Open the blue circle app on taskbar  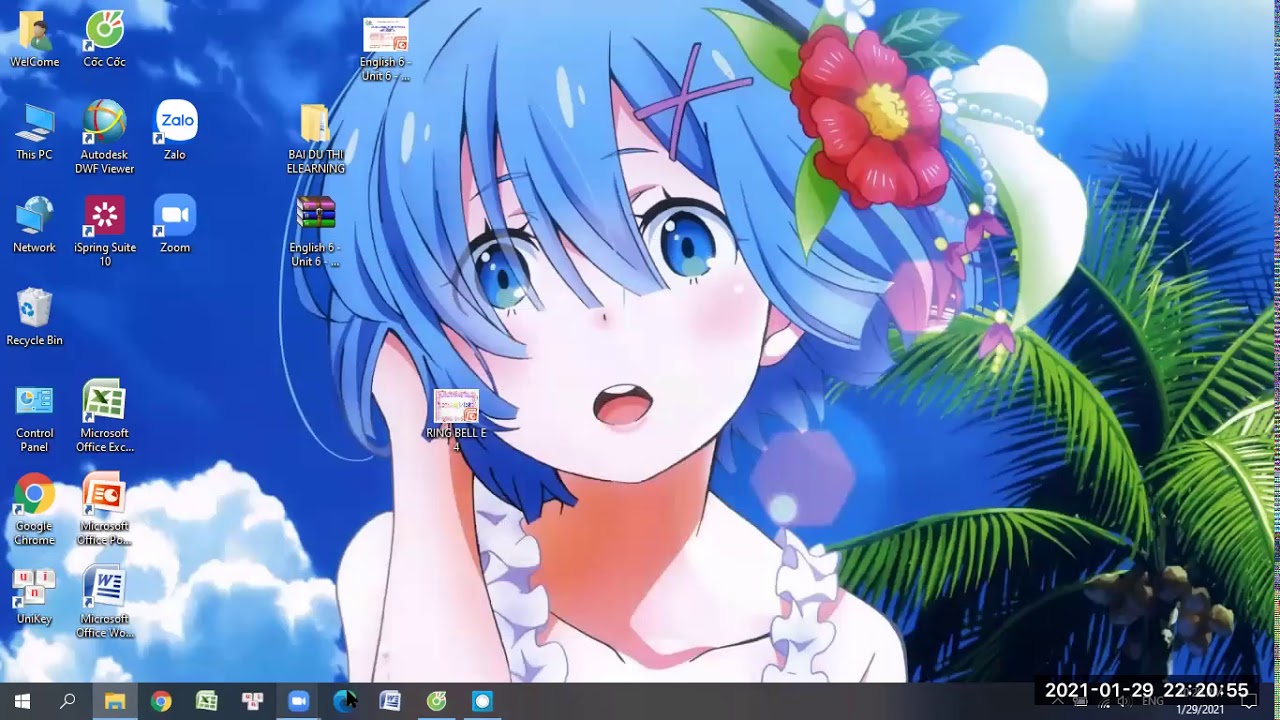click(x=483, y=701)
